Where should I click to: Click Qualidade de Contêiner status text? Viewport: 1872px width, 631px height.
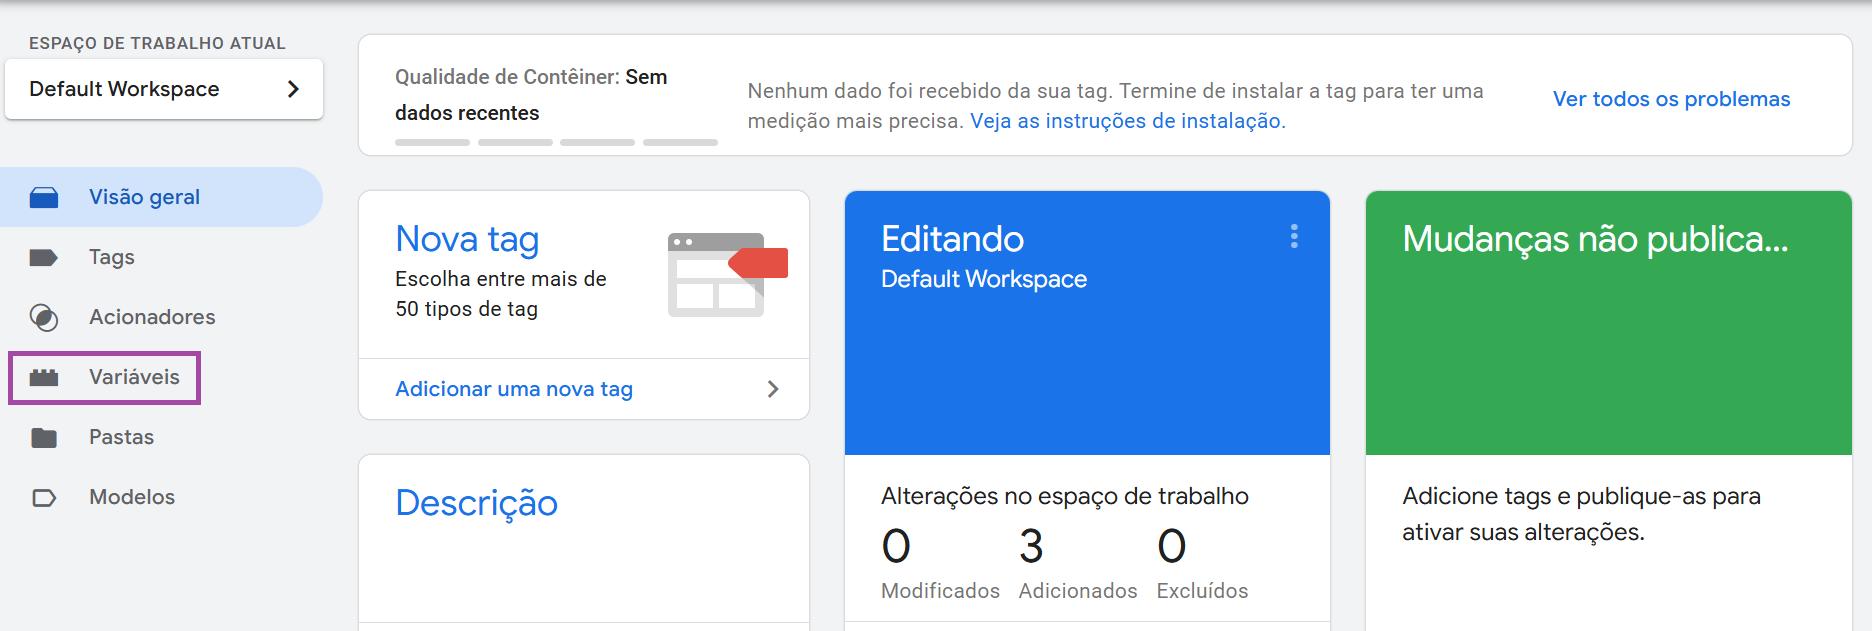tap(531, 95)
